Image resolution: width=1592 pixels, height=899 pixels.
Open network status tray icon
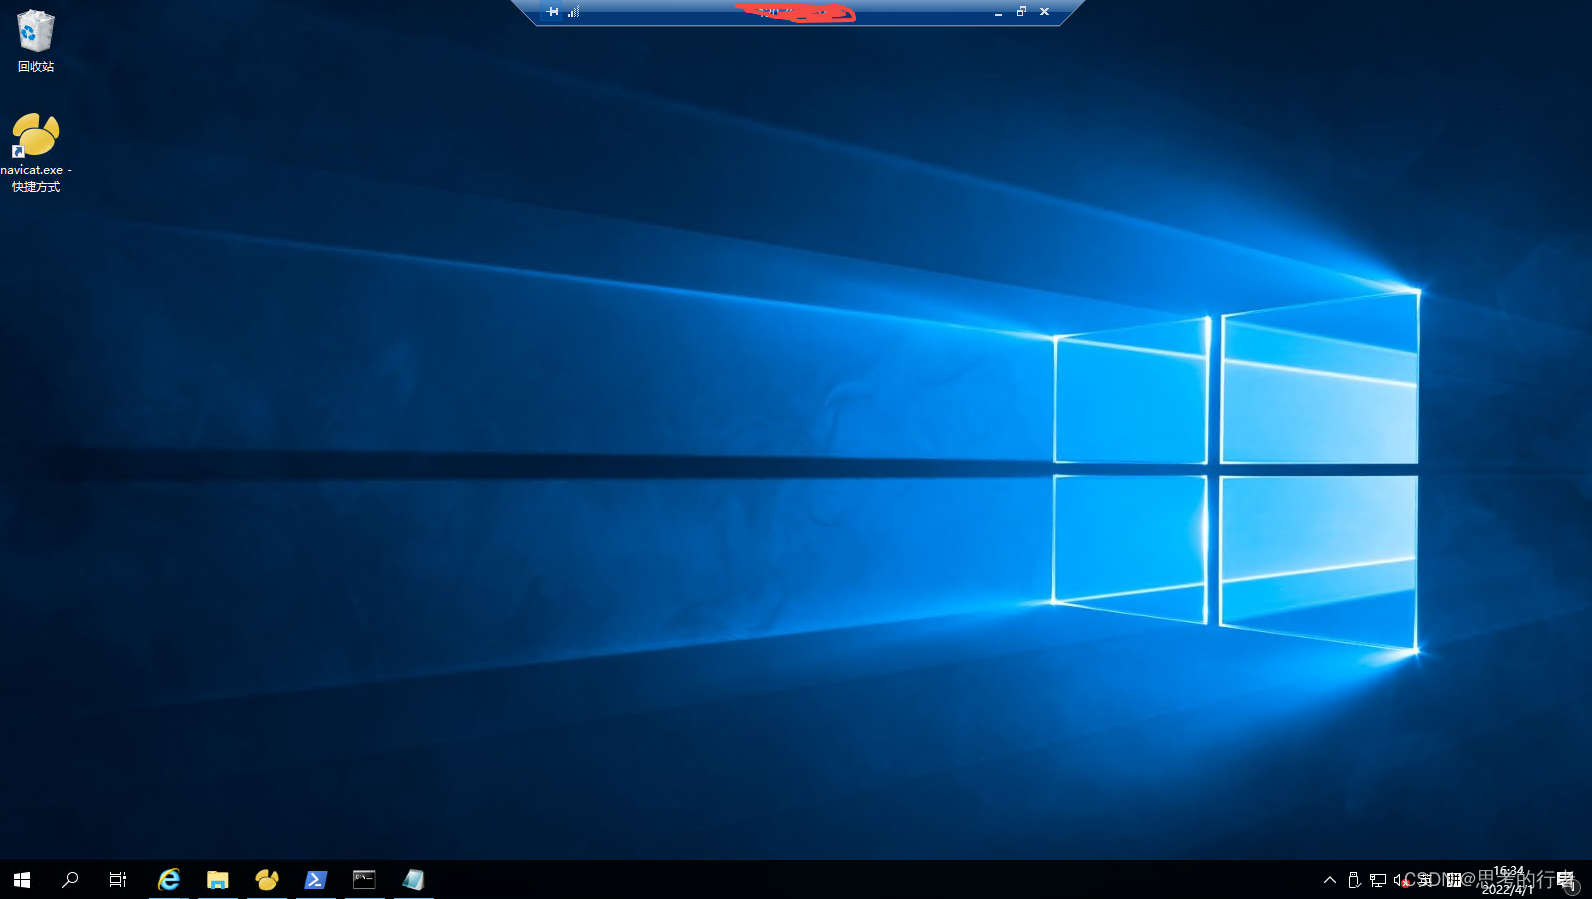(1378, 880)
